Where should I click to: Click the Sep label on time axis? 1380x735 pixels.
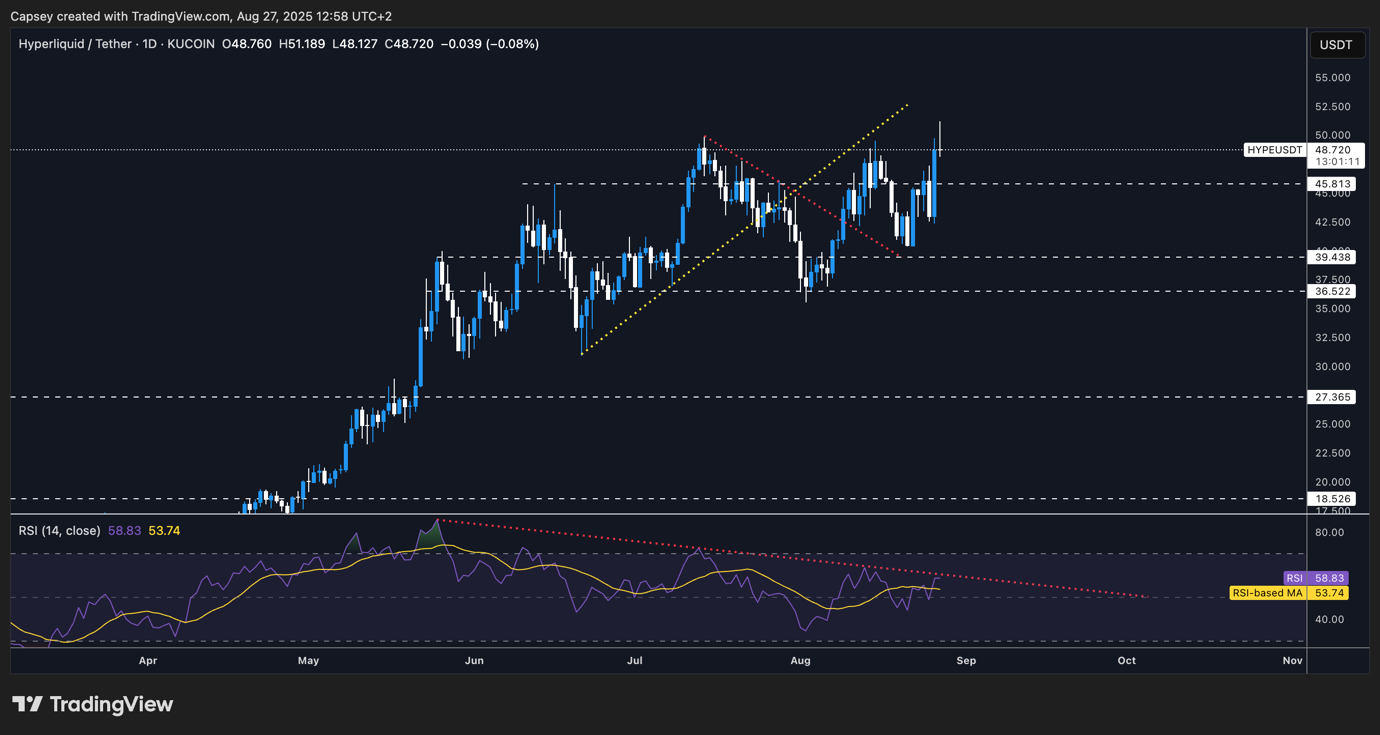point(965,660)
